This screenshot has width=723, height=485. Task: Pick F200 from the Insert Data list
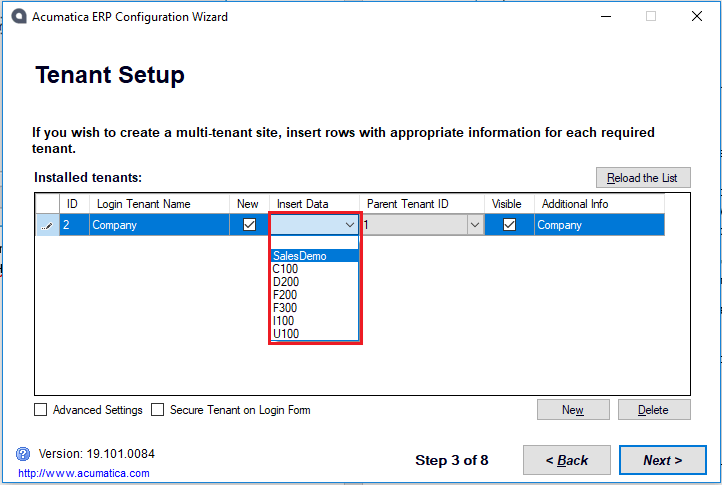(x=314, y=295)
